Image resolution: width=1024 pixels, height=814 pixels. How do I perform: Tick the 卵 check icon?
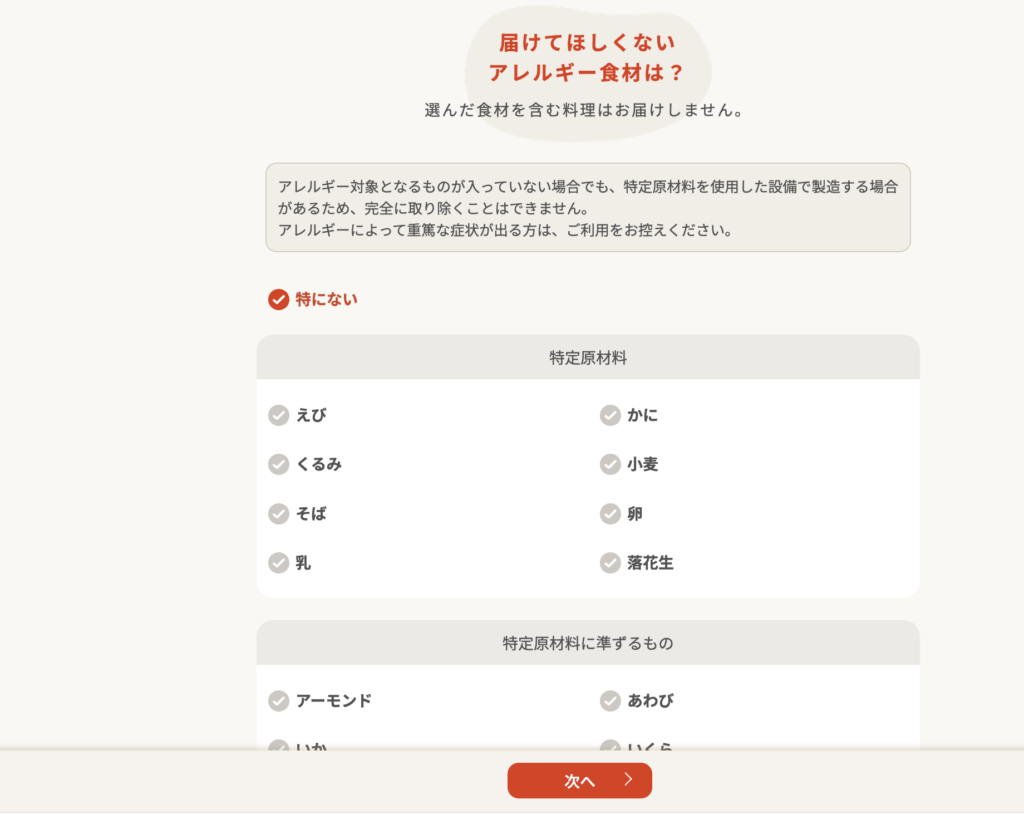coord(610,513)
